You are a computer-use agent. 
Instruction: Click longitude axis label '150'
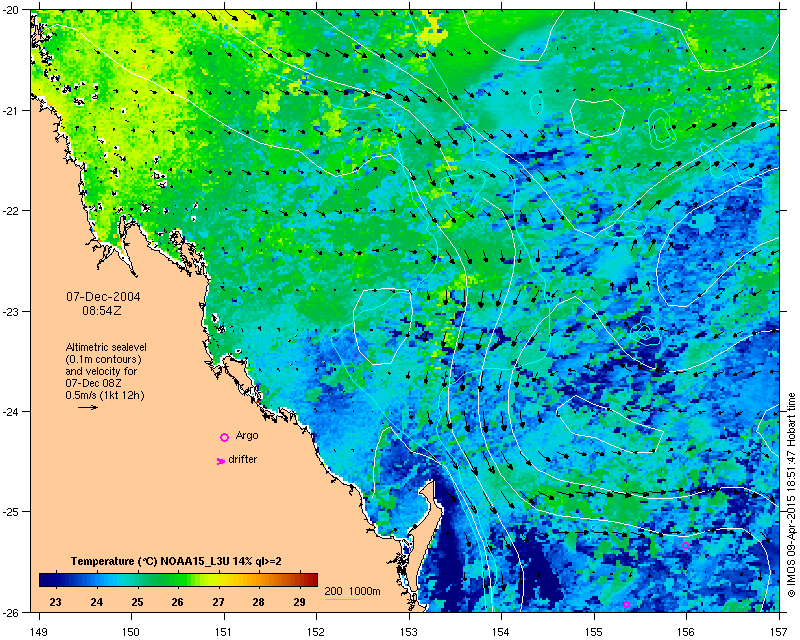point(131,631)
